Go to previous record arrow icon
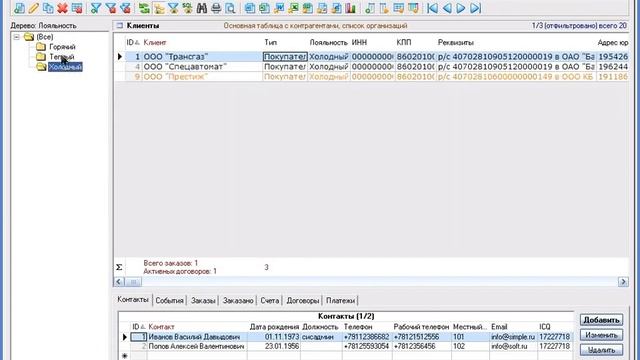This screenshot has width=640, height=360. coord(447,7)
